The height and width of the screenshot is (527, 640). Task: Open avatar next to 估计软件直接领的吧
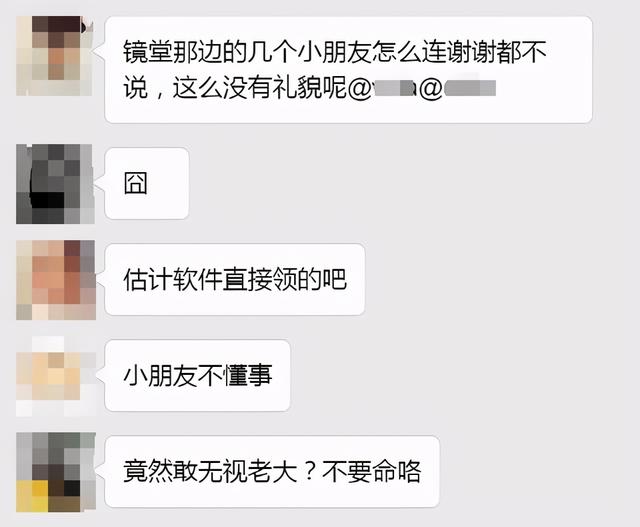(56, 280)
